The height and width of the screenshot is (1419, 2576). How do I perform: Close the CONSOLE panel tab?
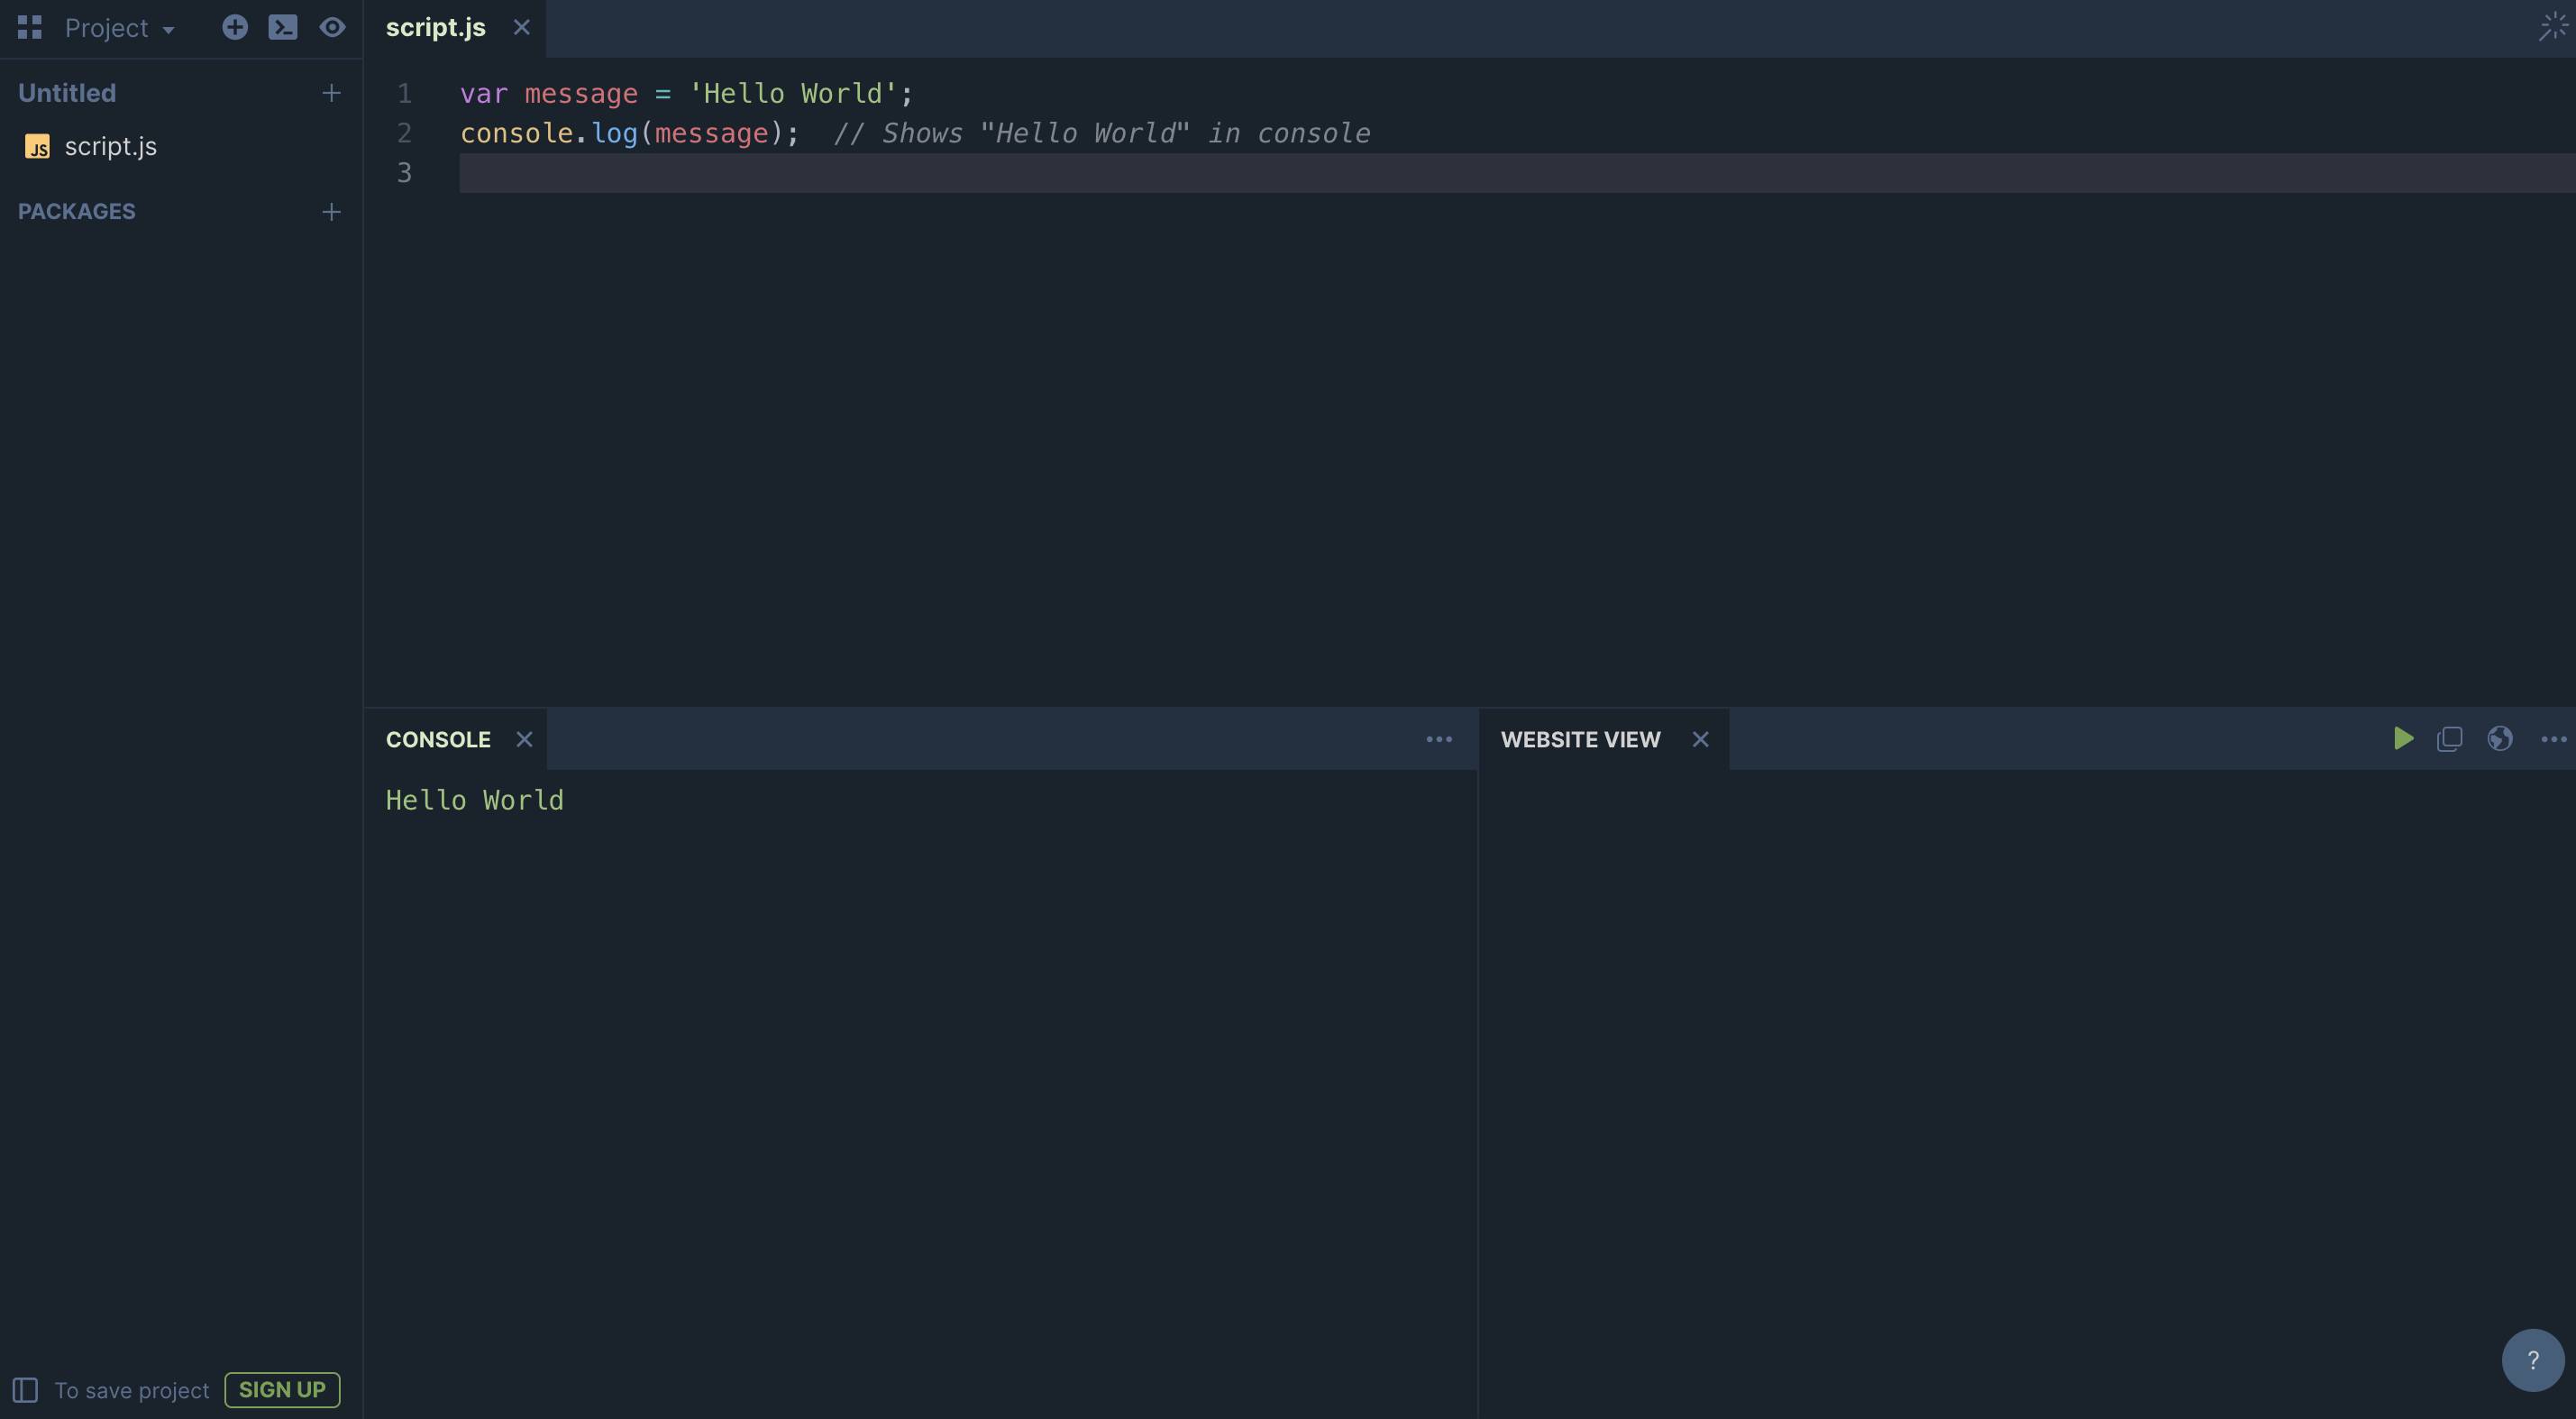coord(524,740)
